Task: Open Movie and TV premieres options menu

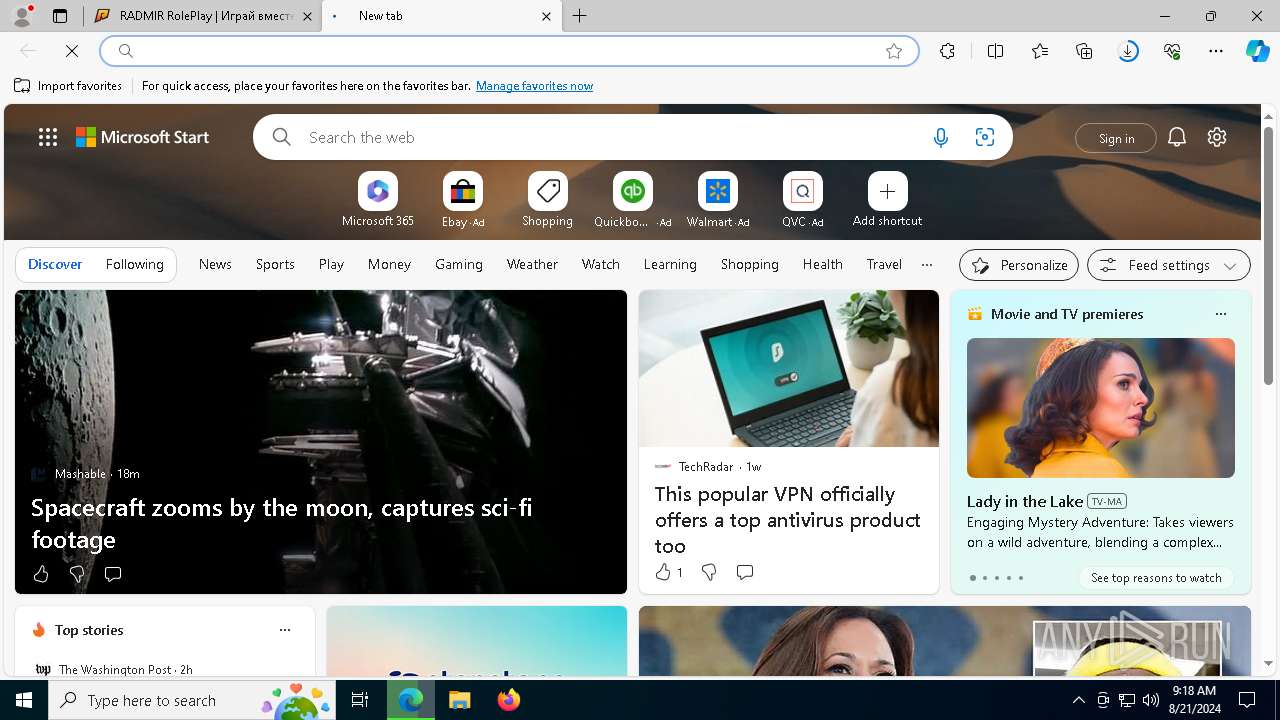Action: point(1220,314)
